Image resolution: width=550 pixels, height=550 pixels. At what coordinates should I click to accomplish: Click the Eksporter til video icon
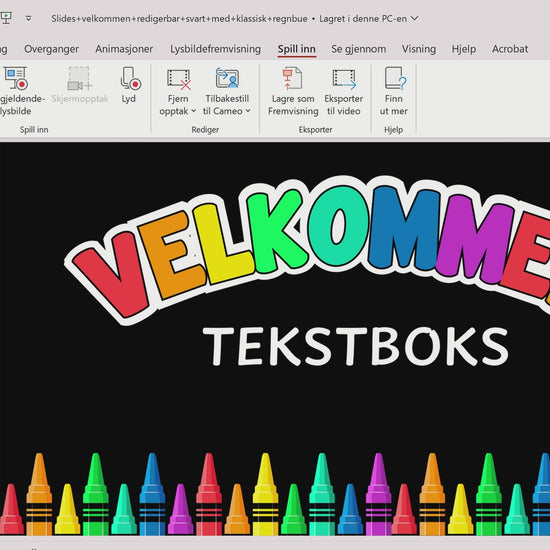(x=344, y=79)
